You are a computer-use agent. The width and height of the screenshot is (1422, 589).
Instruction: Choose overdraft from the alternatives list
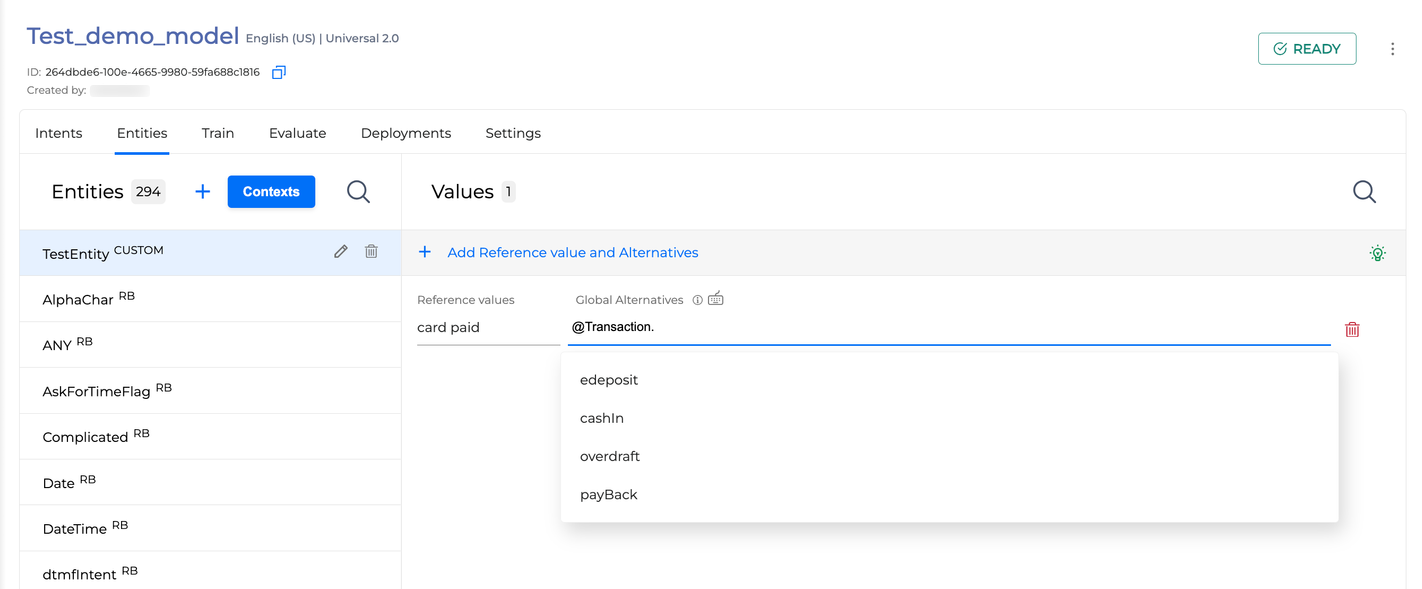[x=610, y=456]
